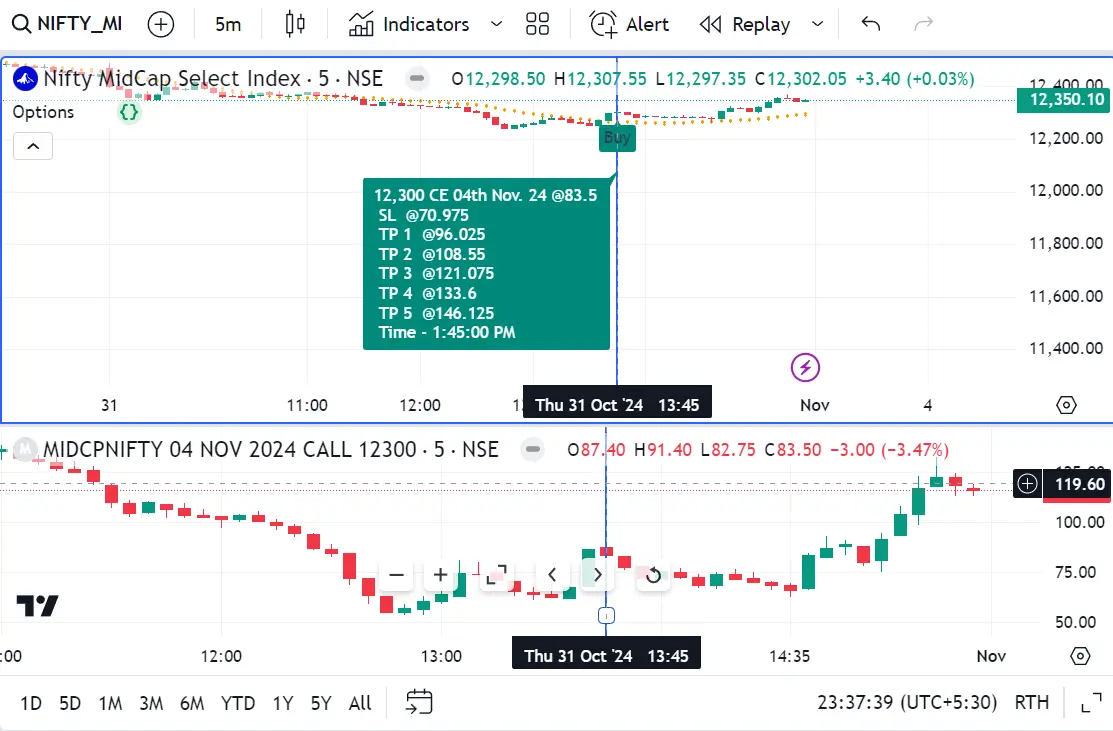
Task: Select the 5Y date range
Action: click(x=321, y=703)
